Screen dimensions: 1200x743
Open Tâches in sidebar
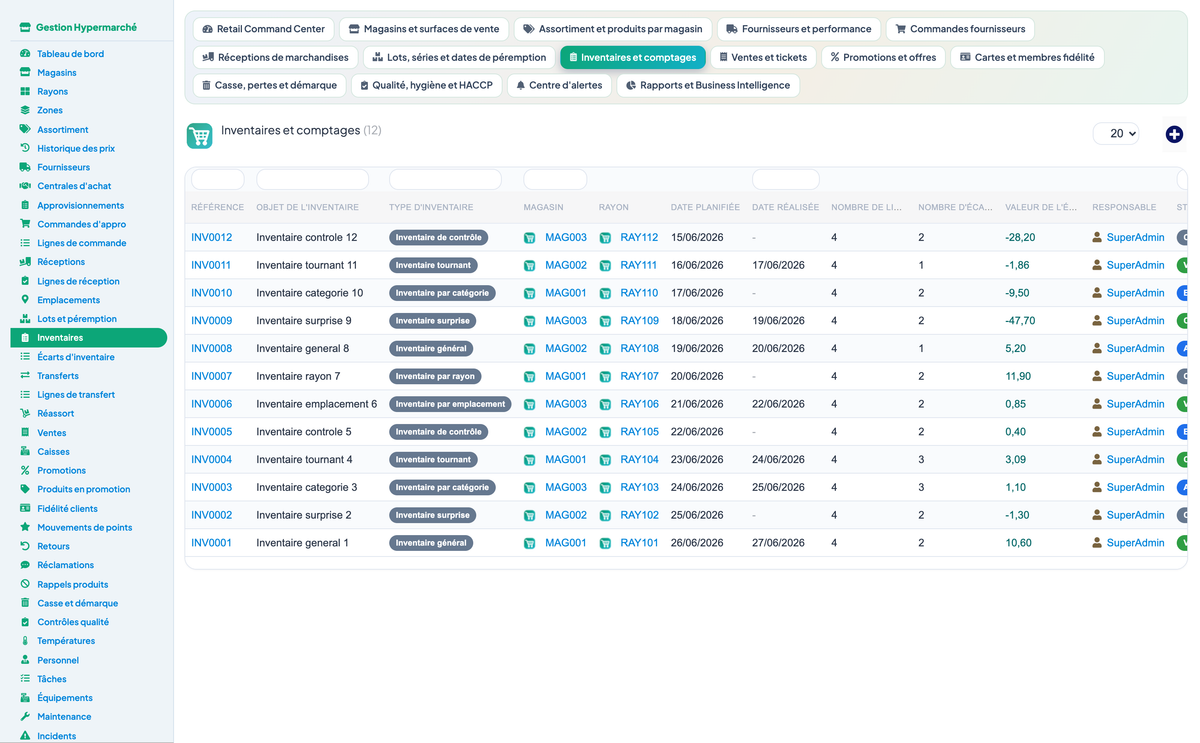click(52, 679)
